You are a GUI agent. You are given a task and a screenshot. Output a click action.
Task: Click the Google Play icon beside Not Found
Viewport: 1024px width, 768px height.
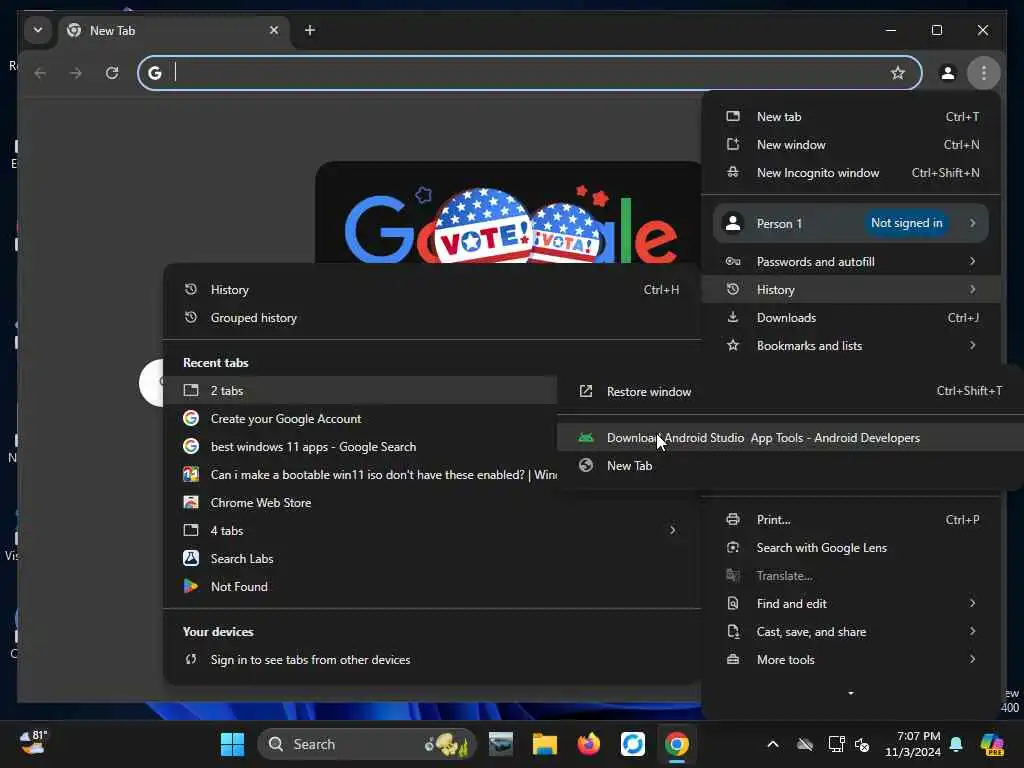point(191,586)
